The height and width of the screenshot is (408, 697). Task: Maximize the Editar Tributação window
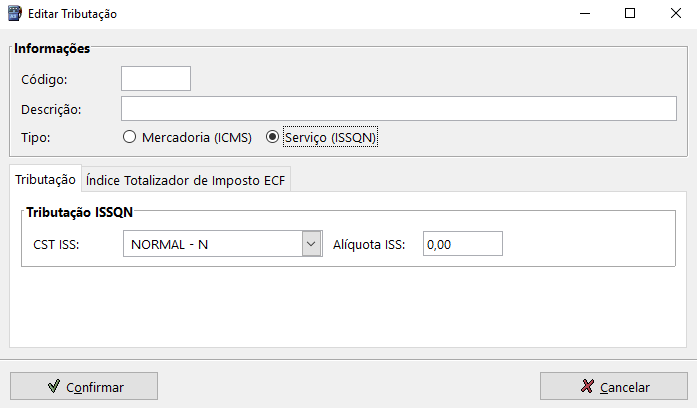pos(630,14)
